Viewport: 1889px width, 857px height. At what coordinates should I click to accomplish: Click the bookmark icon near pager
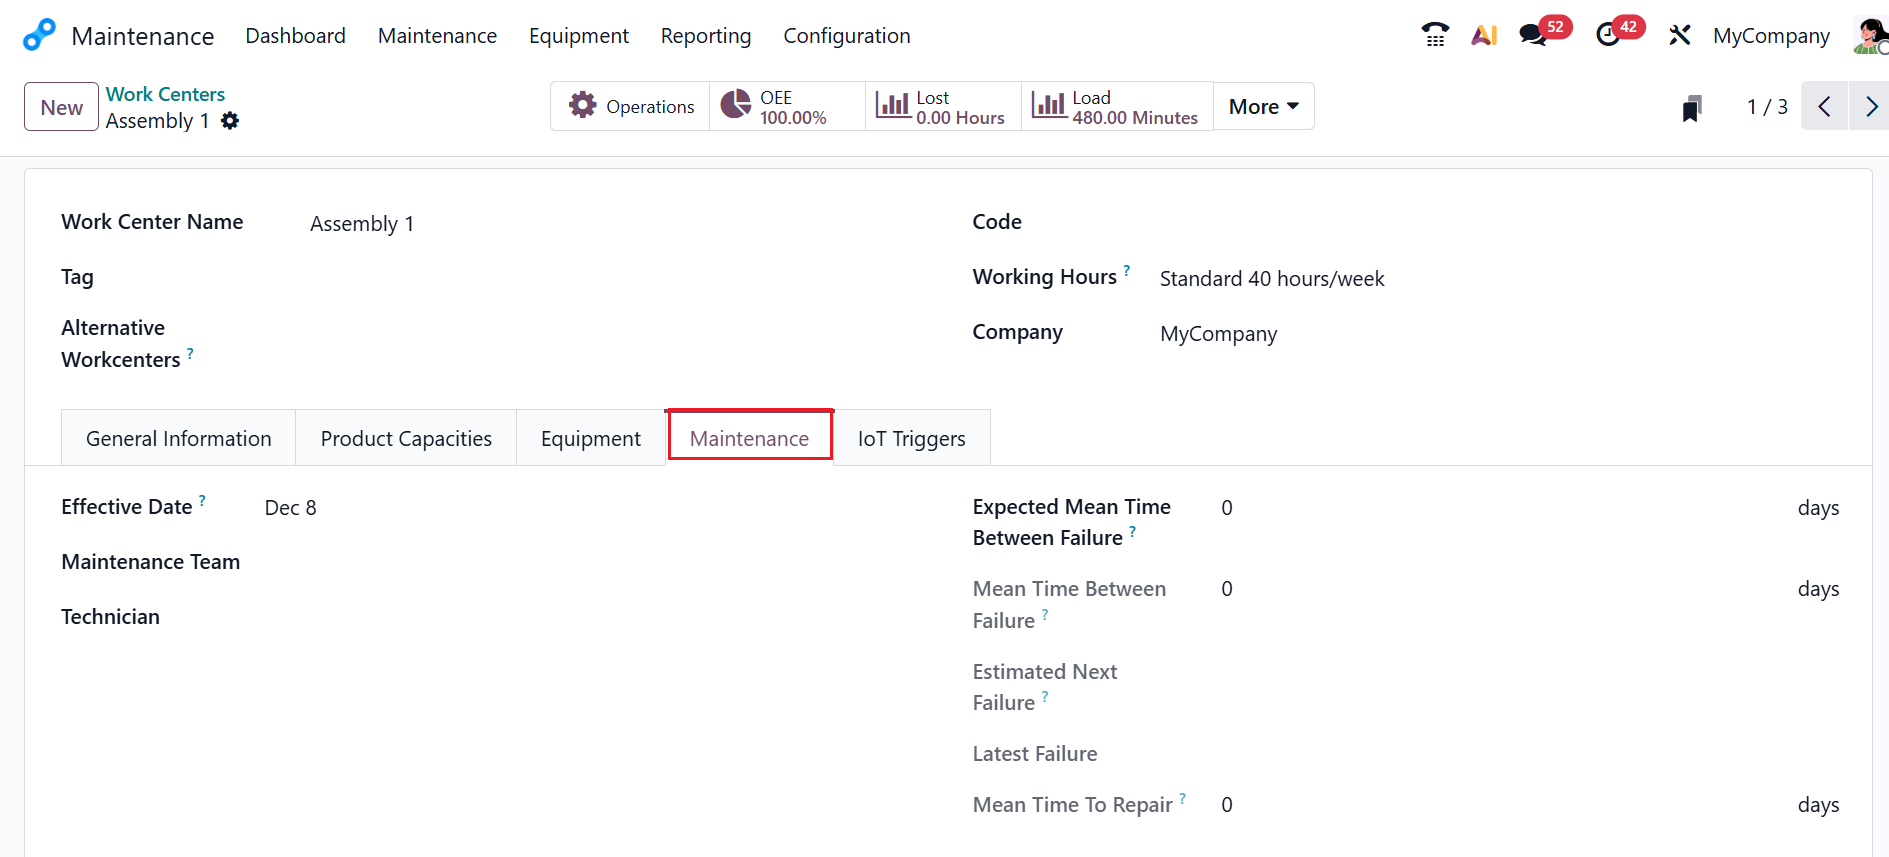click(x=1691, y=108)
